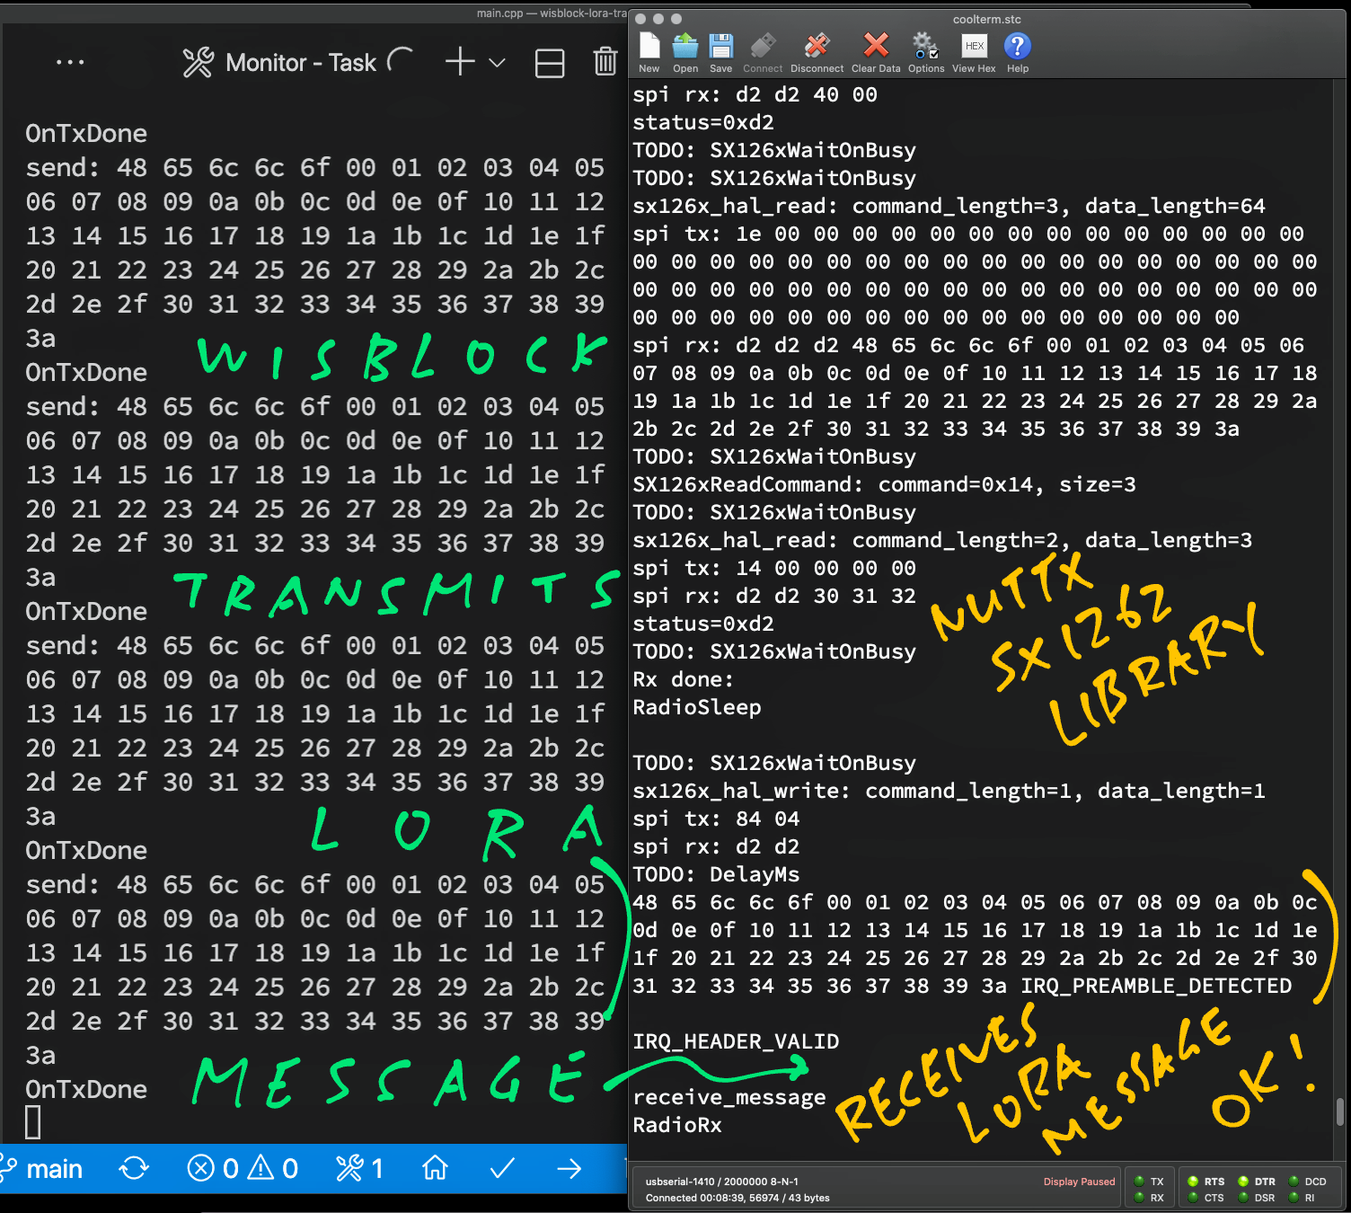Toggle the DTR signal indicator

(x=1244, y=1181)
